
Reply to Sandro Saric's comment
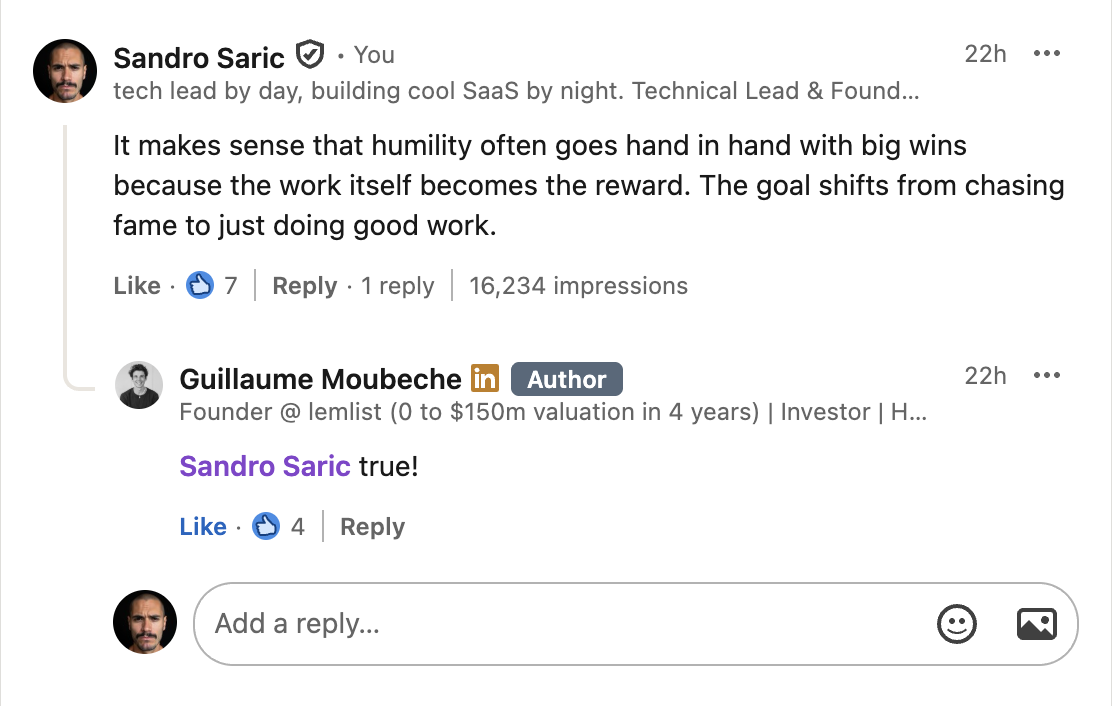click(x=304, y=286)
